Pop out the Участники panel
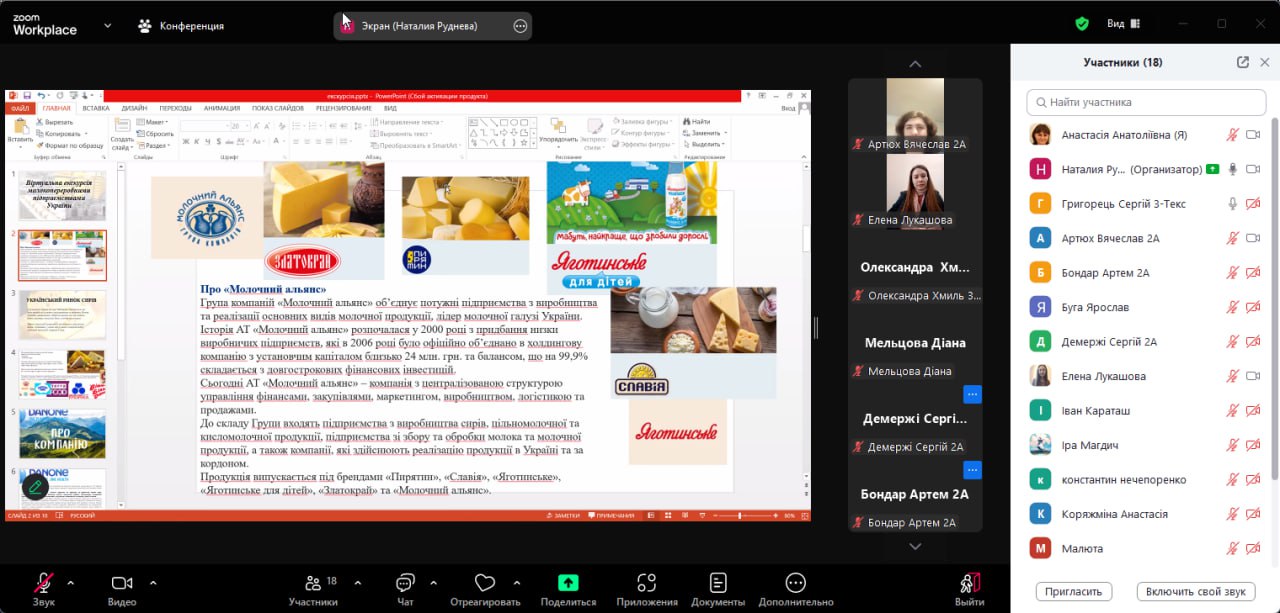The height and width of the screenshot is (613, 1280). pos(1243,62)
